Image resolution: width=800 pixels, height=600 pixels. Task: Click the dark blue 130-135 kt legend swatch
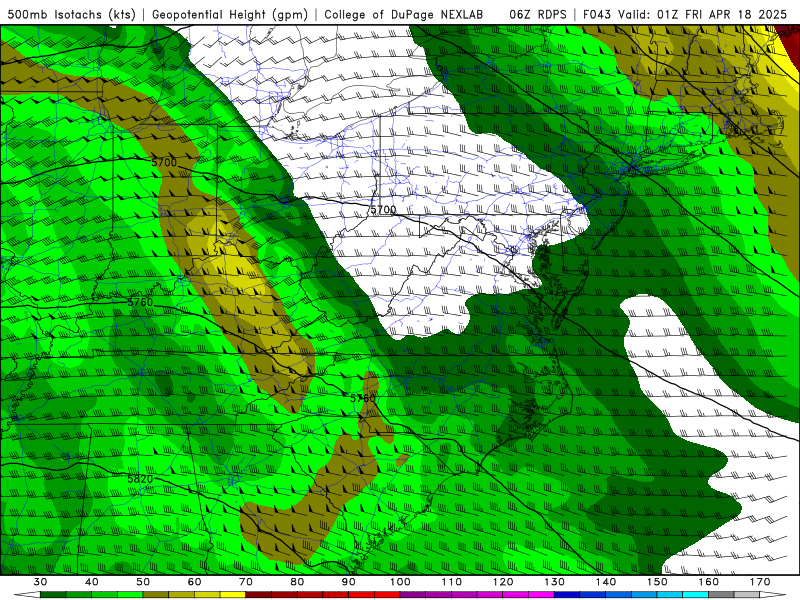tap(567, 595)
